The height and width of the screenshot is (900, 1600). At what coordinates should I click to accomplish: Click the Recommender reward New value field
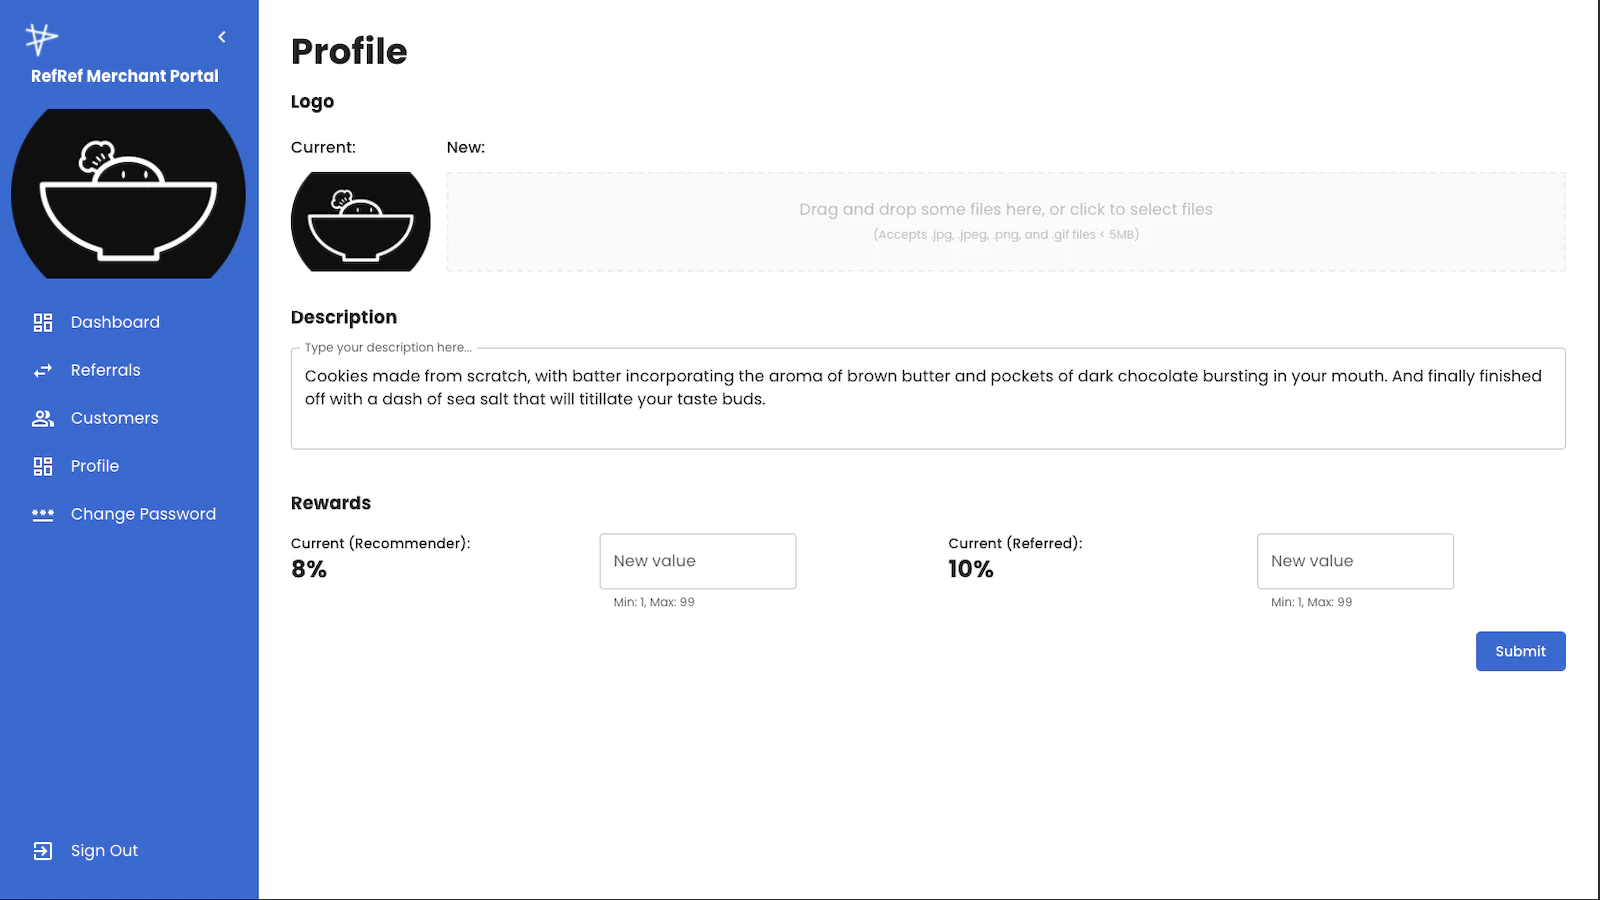click(698, 561)
